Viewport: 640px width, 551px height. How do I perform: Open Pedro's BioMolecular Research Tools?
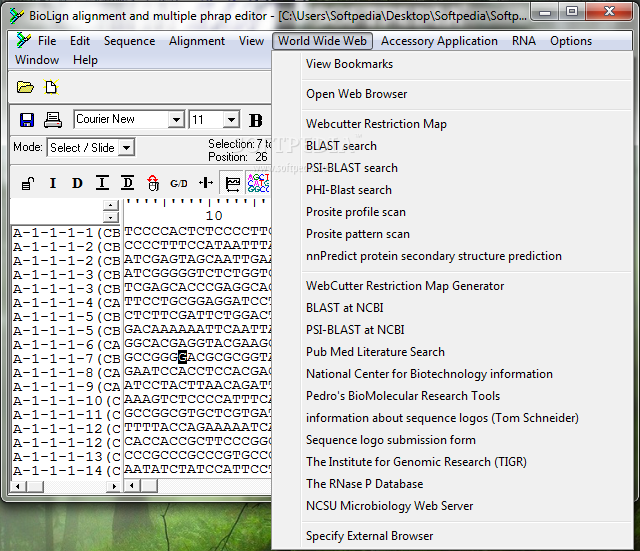click(x=453, y=396)
